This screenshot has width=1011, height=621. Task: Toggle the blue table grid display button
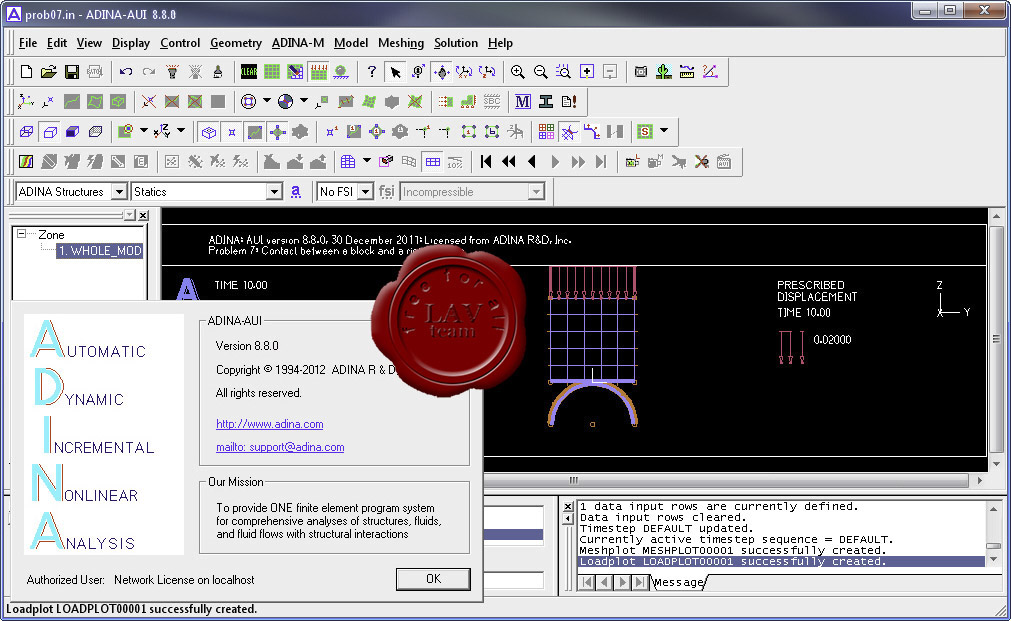433,161
